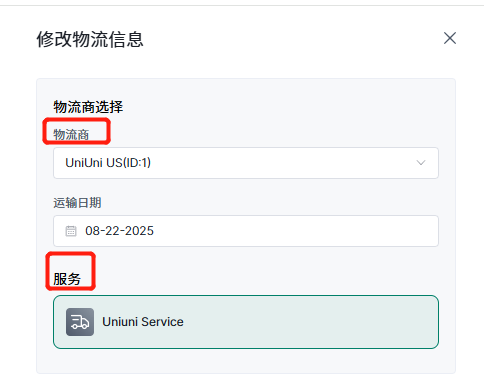
Task: Expand the chevron arrow of 物流商 dropdown
Action: tap(421, 163)
